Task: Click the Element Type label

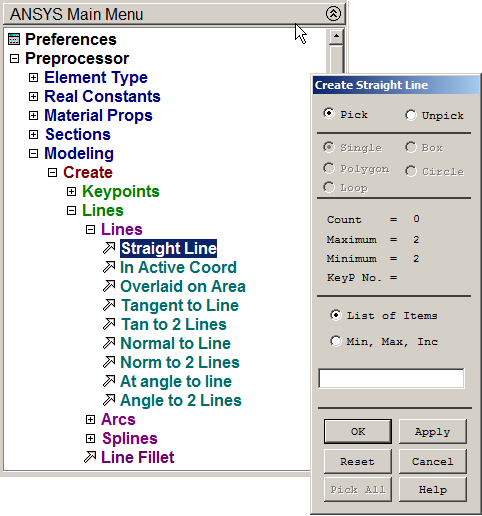Action: pyautogui.click(x=96, y=78)
